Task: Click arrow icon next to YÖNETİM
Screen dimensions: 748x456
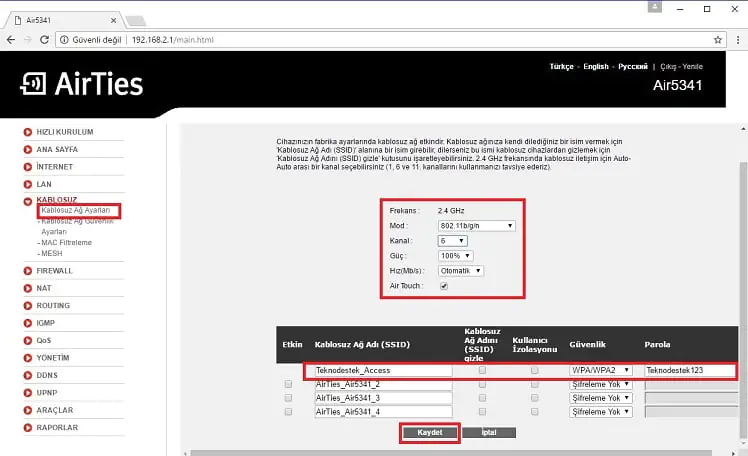Action: coord(28,358)
